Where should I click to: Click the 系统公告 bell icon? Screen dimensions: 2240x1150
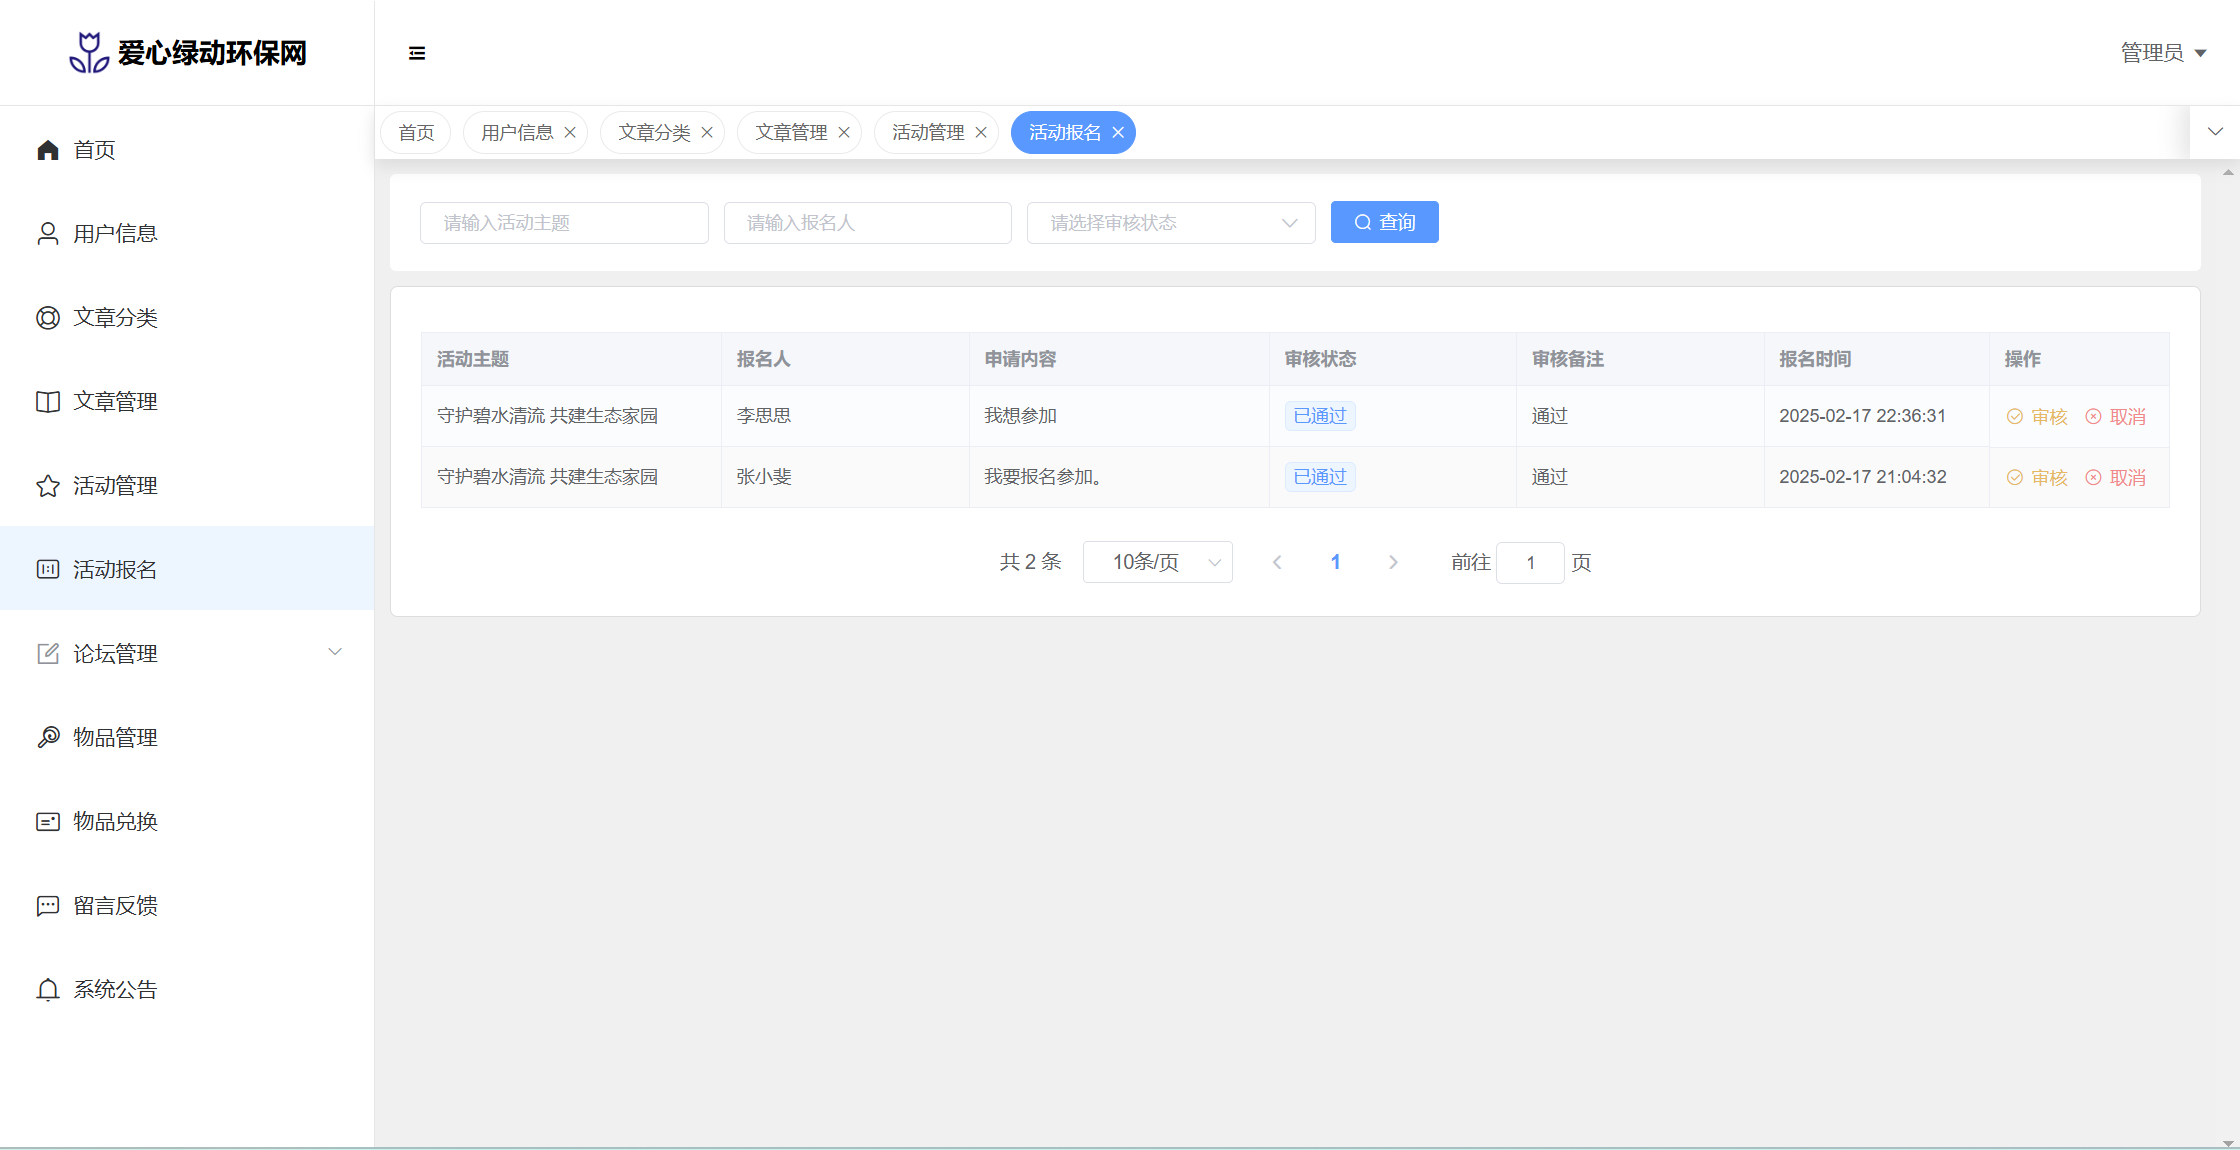pyautogui.click(x=48, y=990)
